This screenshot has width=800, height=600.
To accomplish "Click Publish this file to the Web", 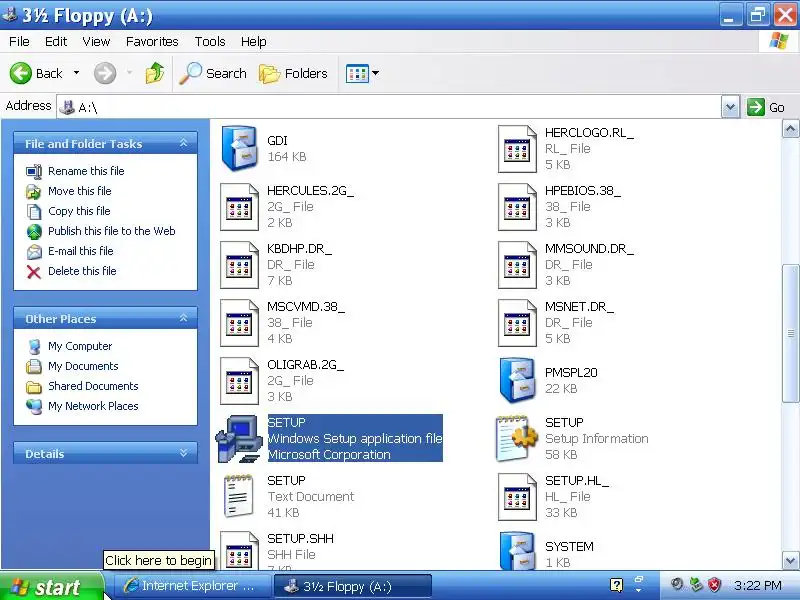I will pyautogui.click(x=112, y=231).
